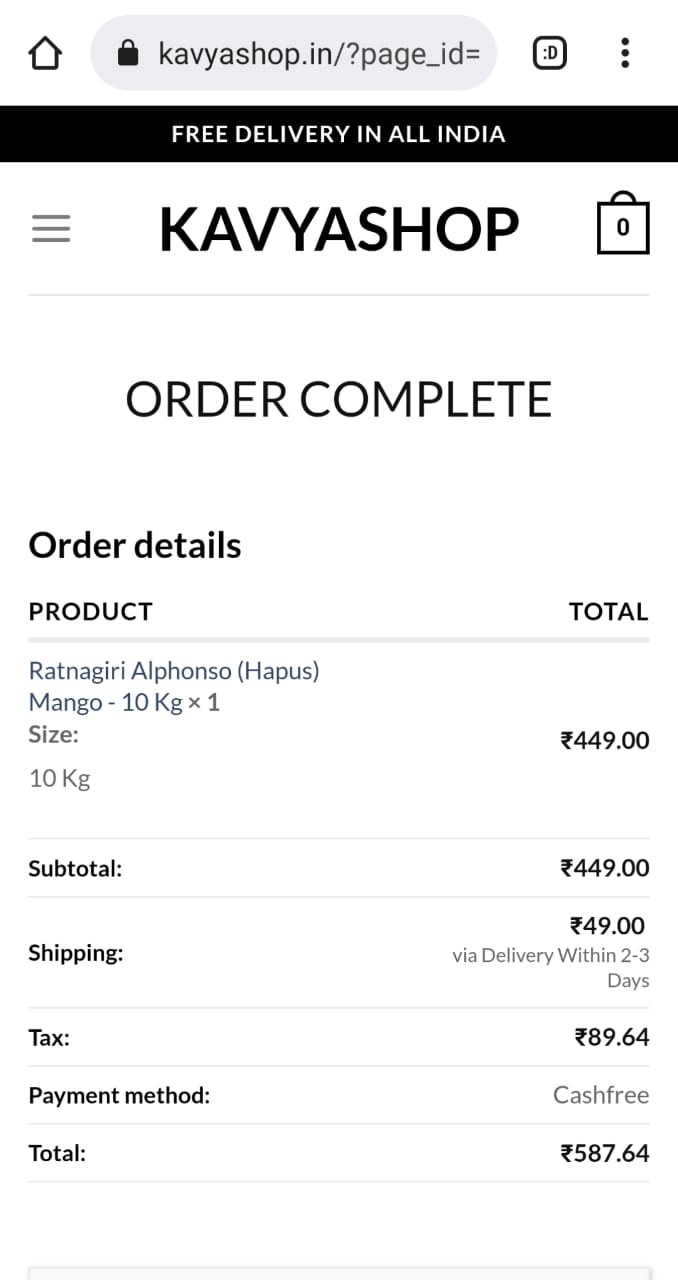Screen dimensions: 678x1280
Task: Open the hamburger navigation menu
Action: [x=51, y=229]
